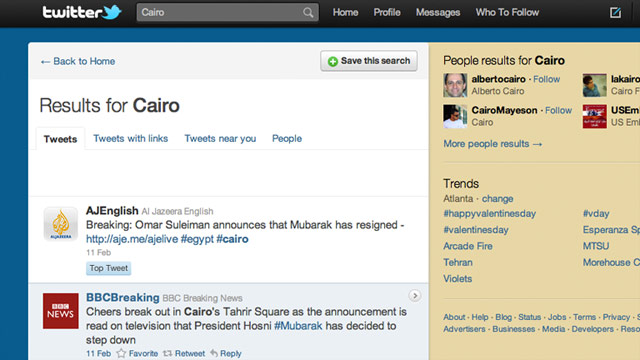Click albertocairo profile picture

(455, 85)
